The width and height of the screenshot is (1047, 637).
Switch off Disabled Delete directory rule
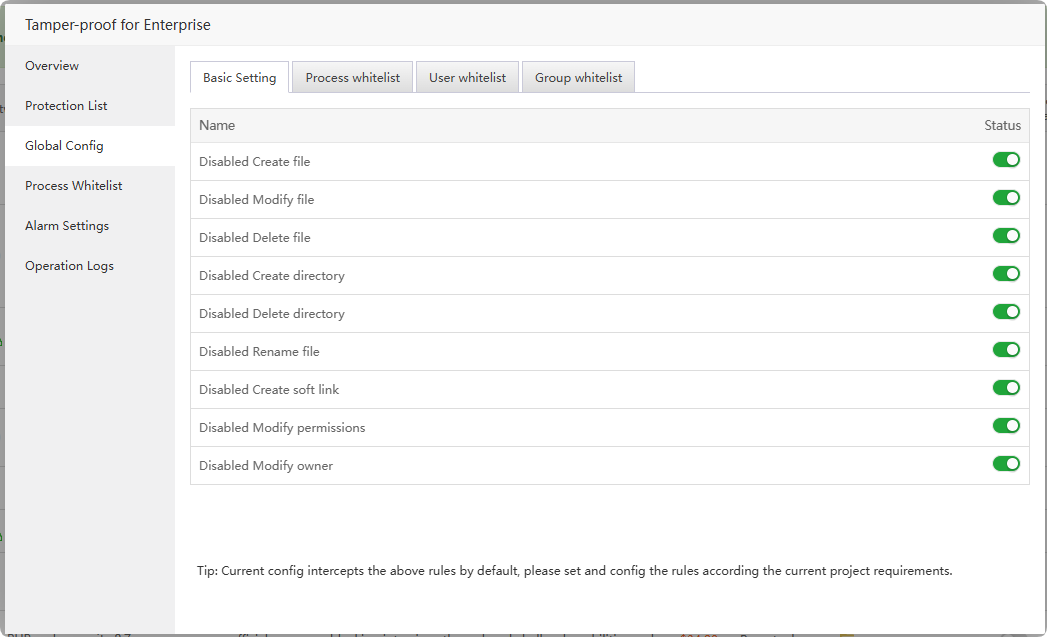[x=1006, y=312]
